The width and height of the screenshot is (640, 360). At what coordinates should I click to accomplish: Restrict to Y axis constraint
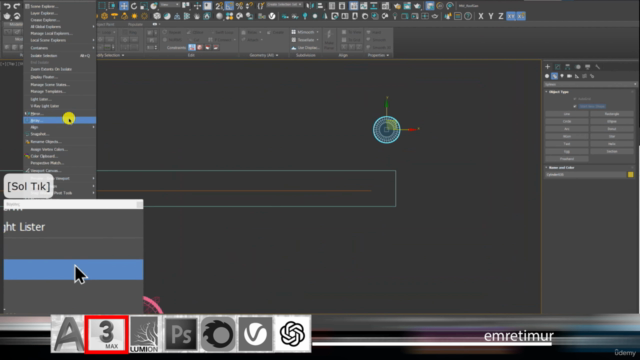tap(491, 16)
